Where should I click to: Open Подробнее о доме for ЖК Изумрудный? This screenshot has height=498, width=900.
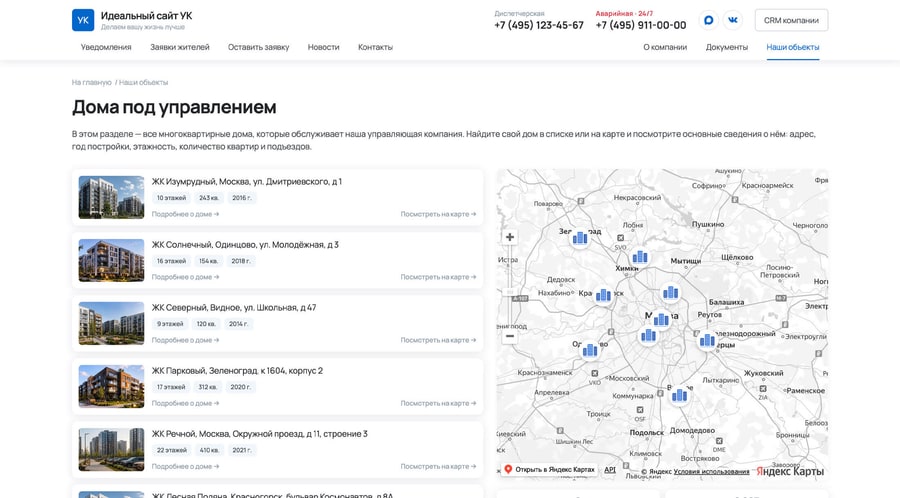pyautogui.click(x=185, y=214)
